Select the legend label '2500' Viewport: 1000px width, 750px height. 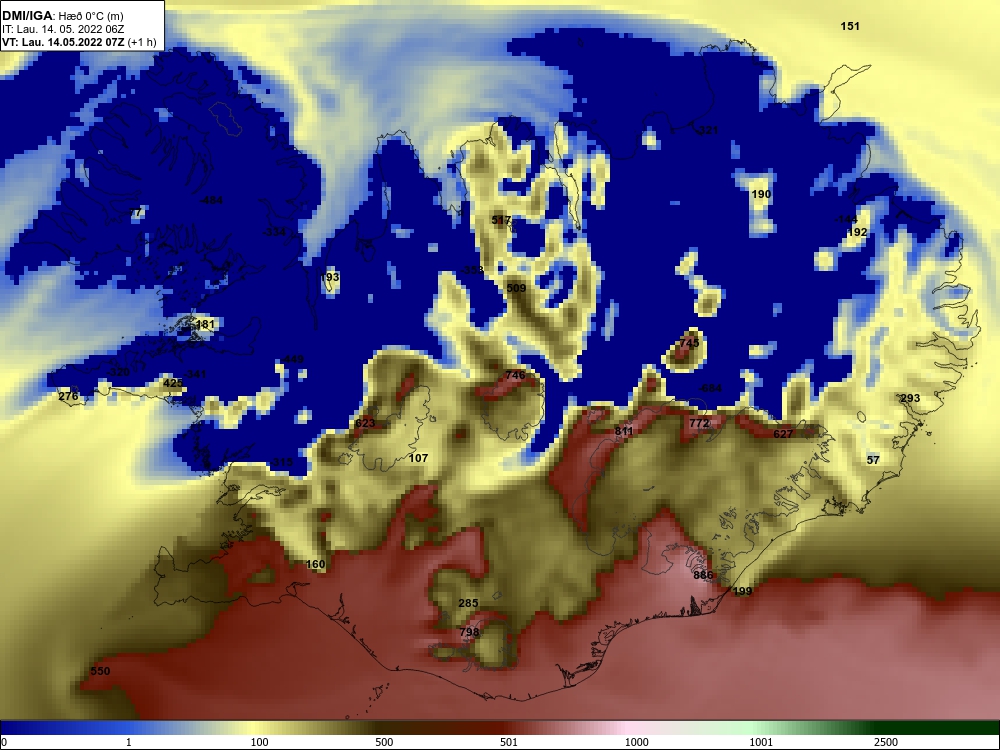886,742
